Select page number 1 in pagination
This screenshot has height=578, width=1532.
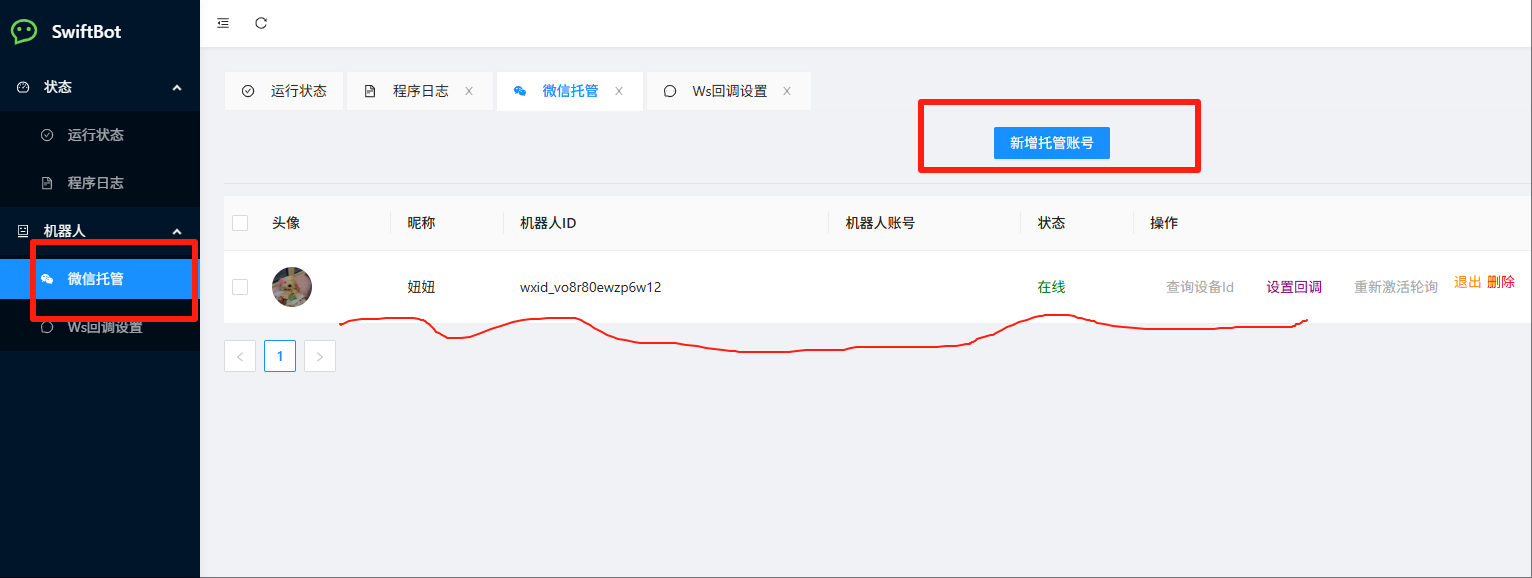280,356
